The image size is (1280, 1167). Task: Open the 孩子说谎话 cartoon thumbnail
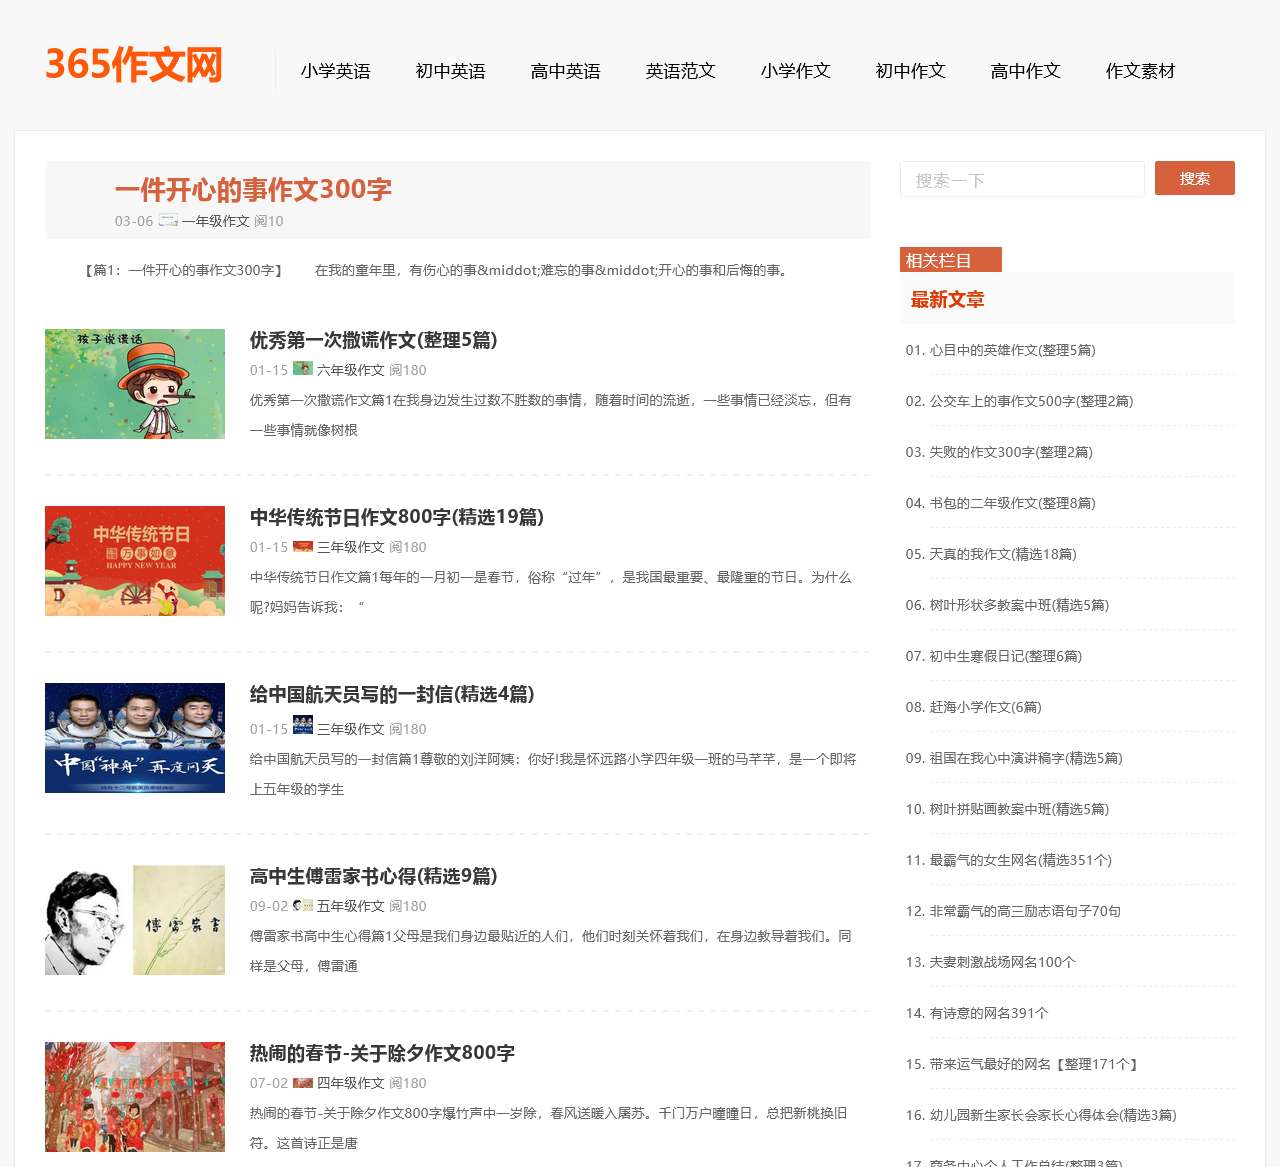point(135,384)
